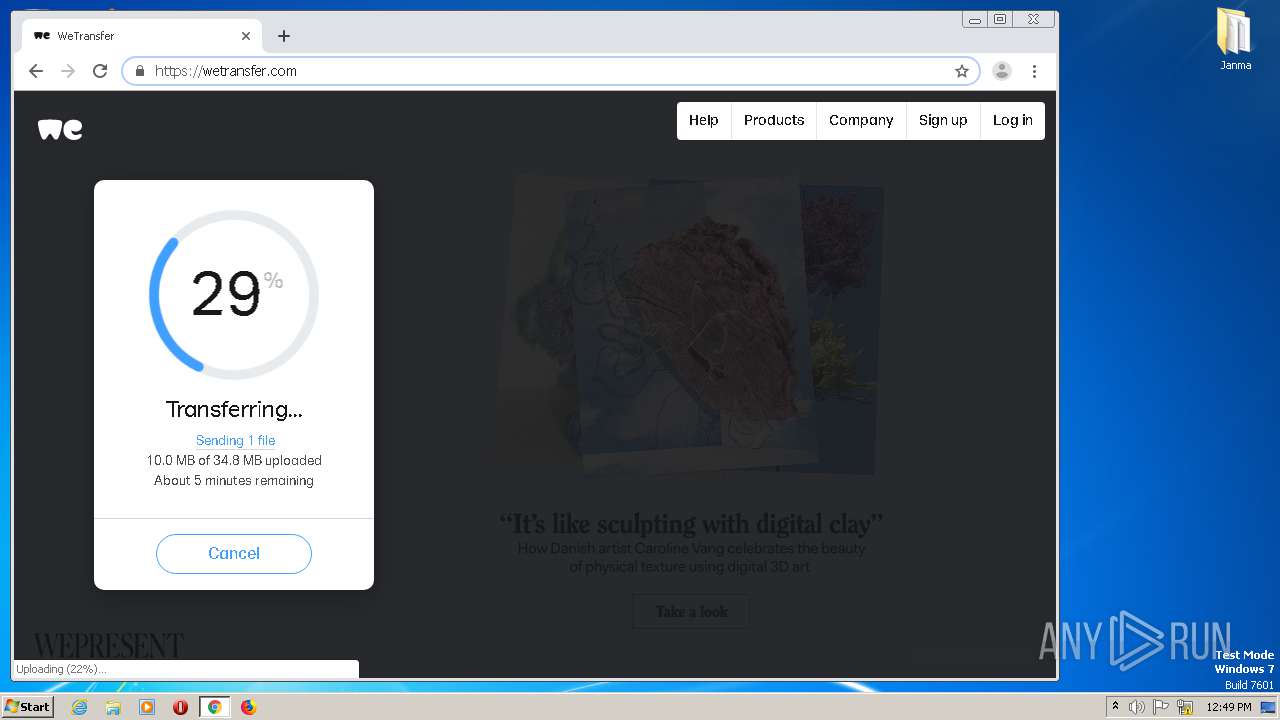1280x720 pixels.
Task: Click the Take a look button
Action: [x=691, y=611]
